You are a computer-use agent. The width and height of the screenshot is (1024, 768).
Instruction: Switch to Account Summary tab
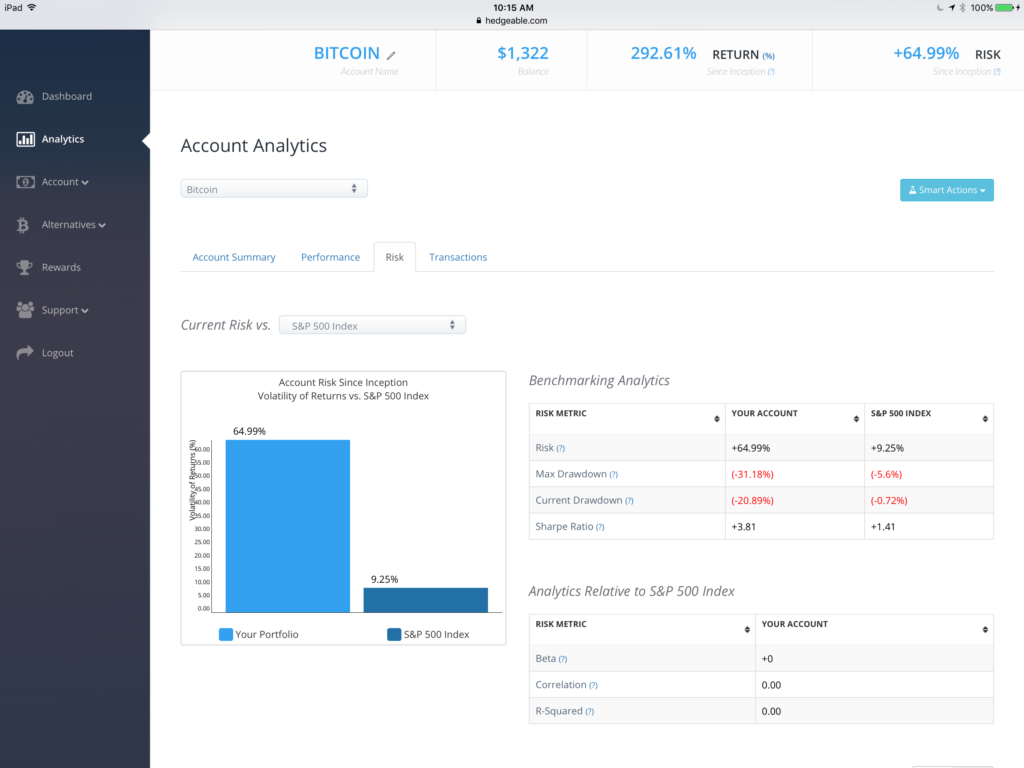(234, 257)
